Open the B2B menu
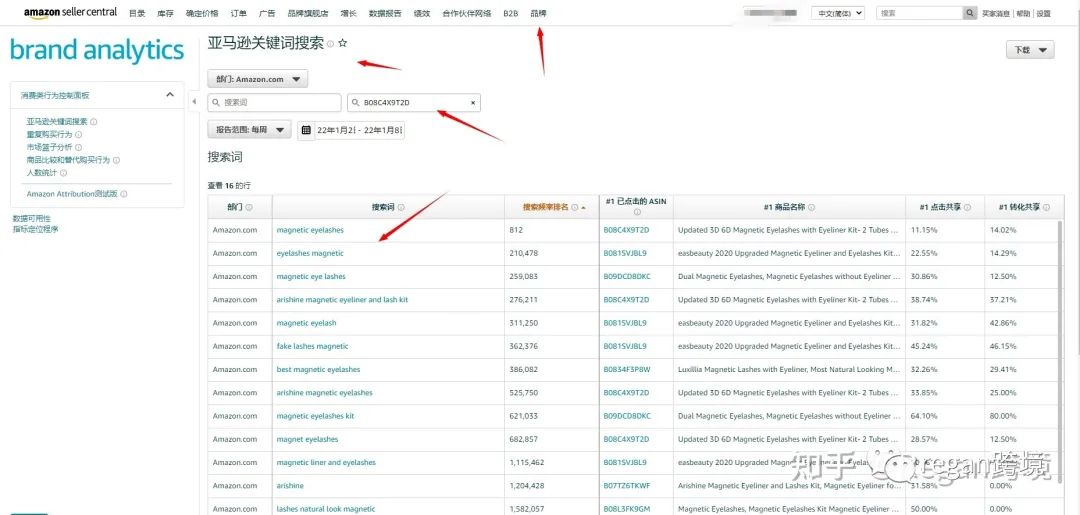The height and width of the screenshot is (515, 1080). tap(510, 13)
